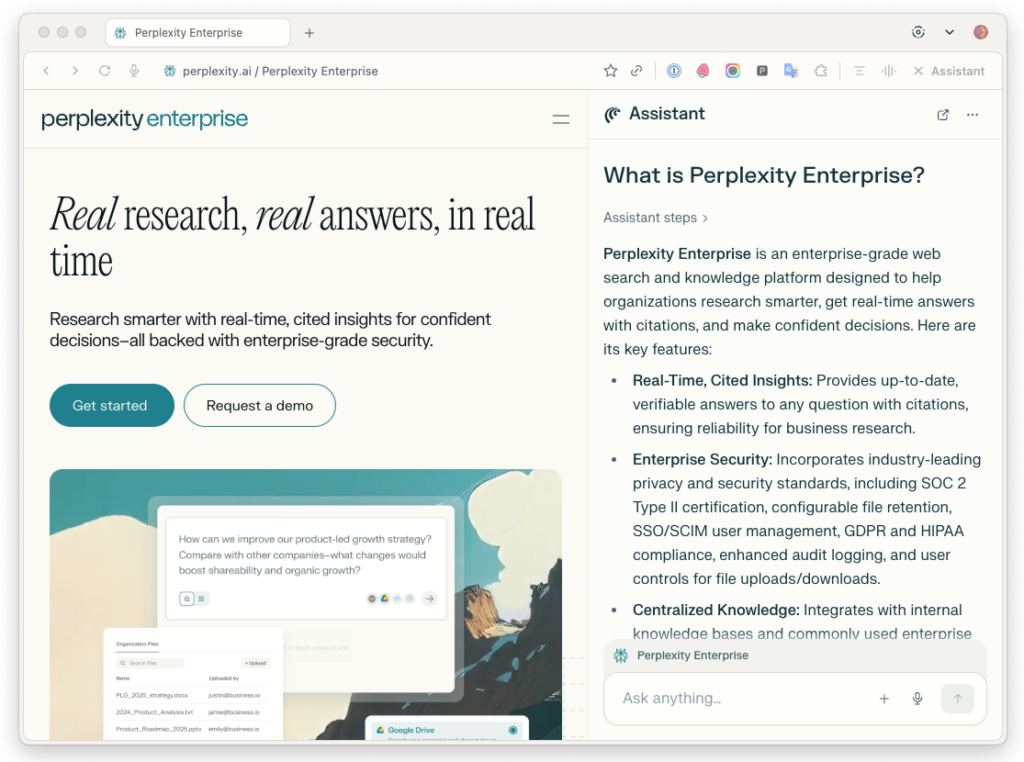The width and height of the screenshot is (1024, 762).
Task: Expand the Assistant steps section
Action: [x=655, y=218]
